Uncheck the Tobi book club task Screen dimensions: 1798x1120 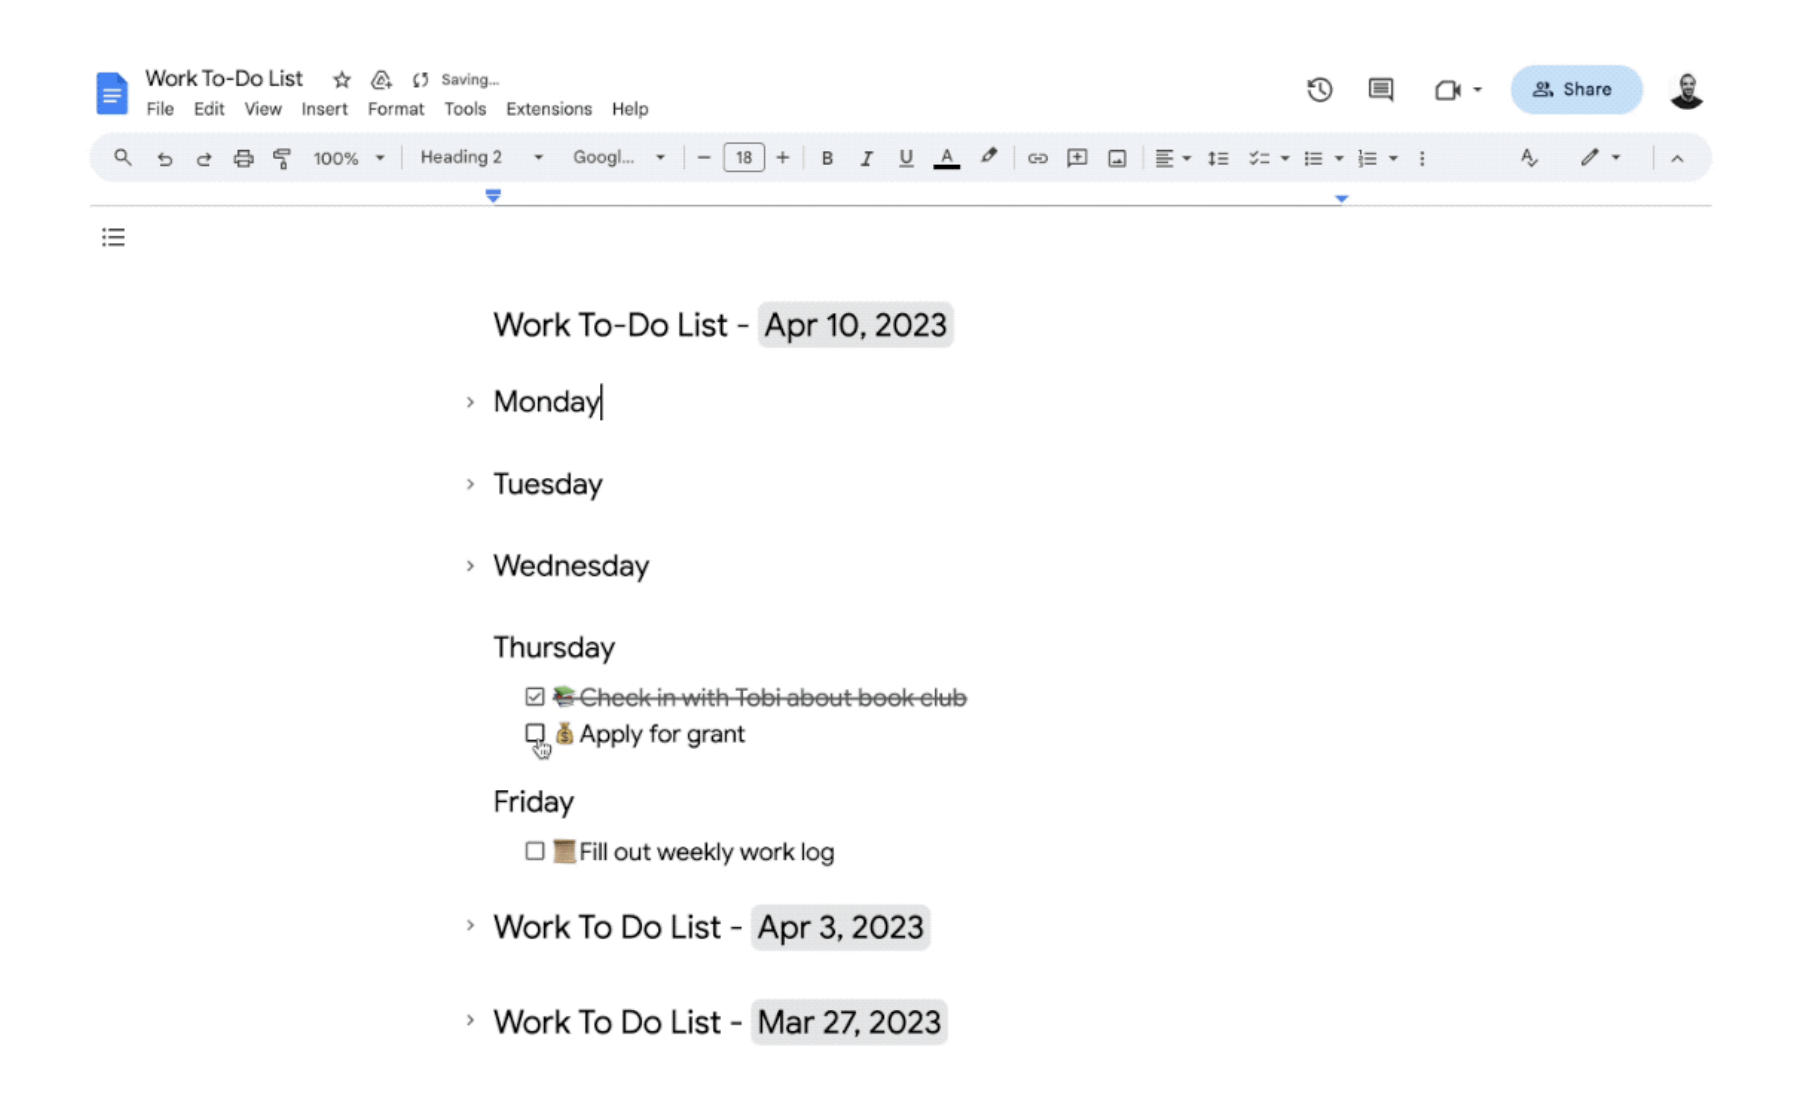tap(535, 697)
